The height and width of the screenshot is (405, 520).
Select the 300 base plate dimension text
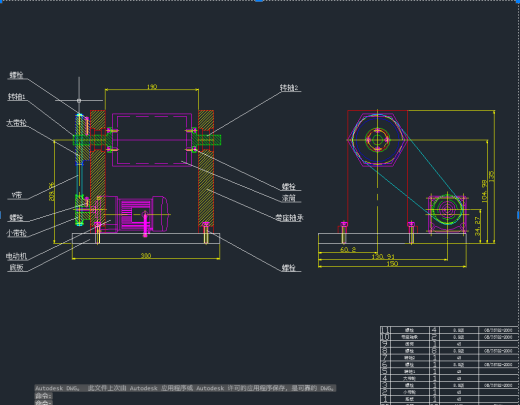146,256
